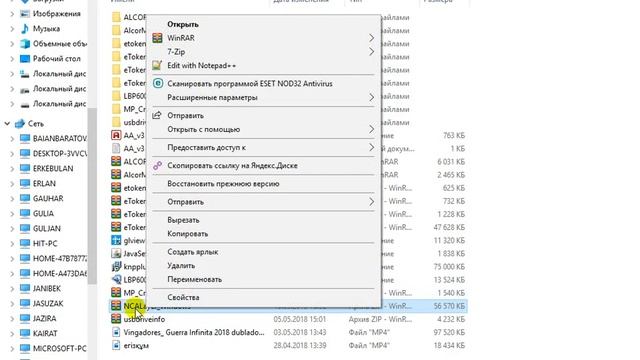
Task: Click the ESET icon in menu
Action: 158,83
